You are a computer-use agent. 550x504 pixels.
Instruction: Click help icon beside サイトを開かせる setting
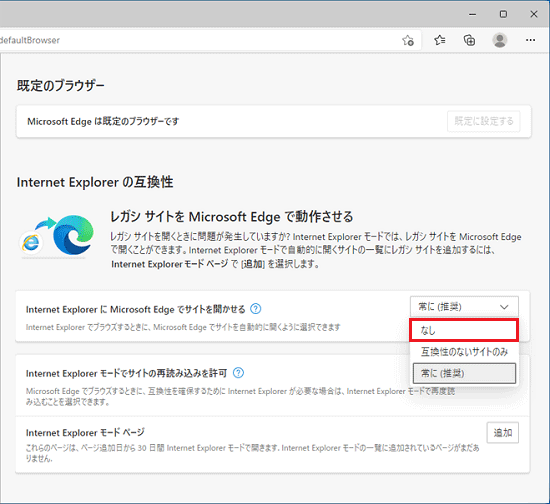point(256,309)
